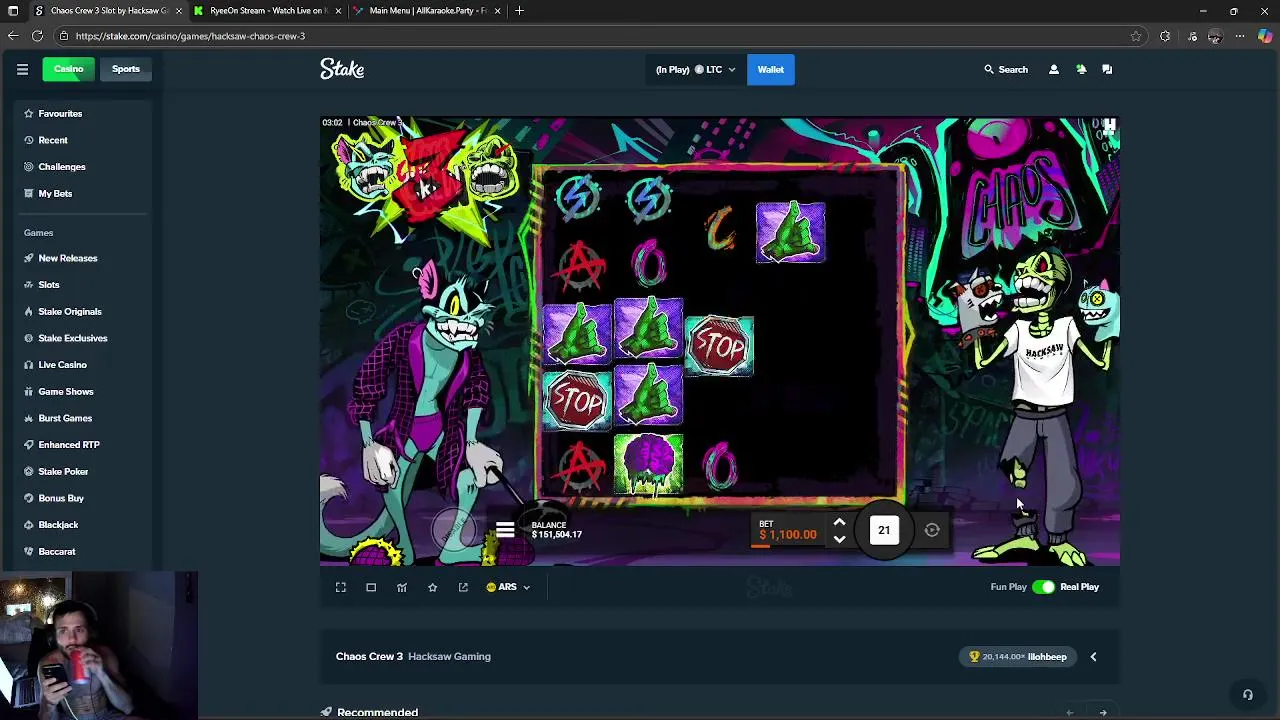Bookmark page with address bar star
The width and height of the screenshot is (1280, 720).
[1136, 36]
